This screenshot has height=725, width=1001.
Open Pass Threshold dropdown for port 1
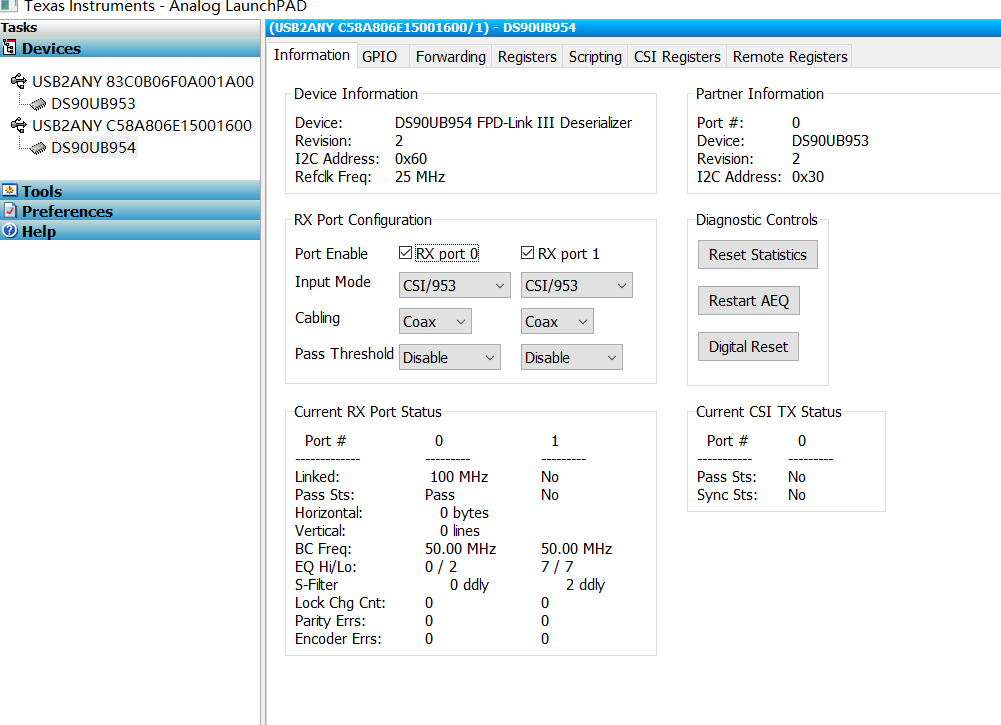(x=571, y=357)
